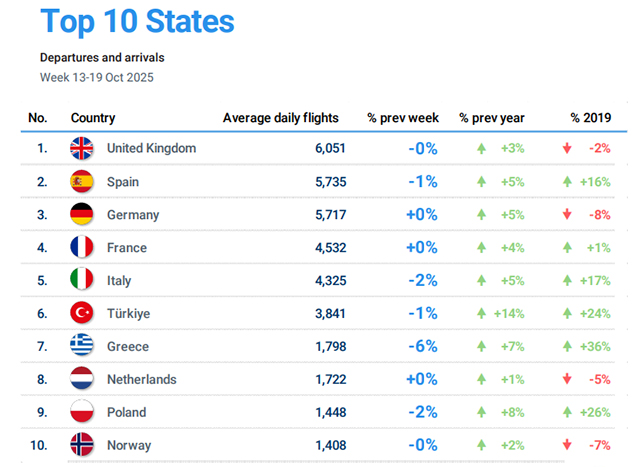640x467 pixels.
Task: Click the Poland flag icon
Action: pyautogui.click(x=82, y=412)
